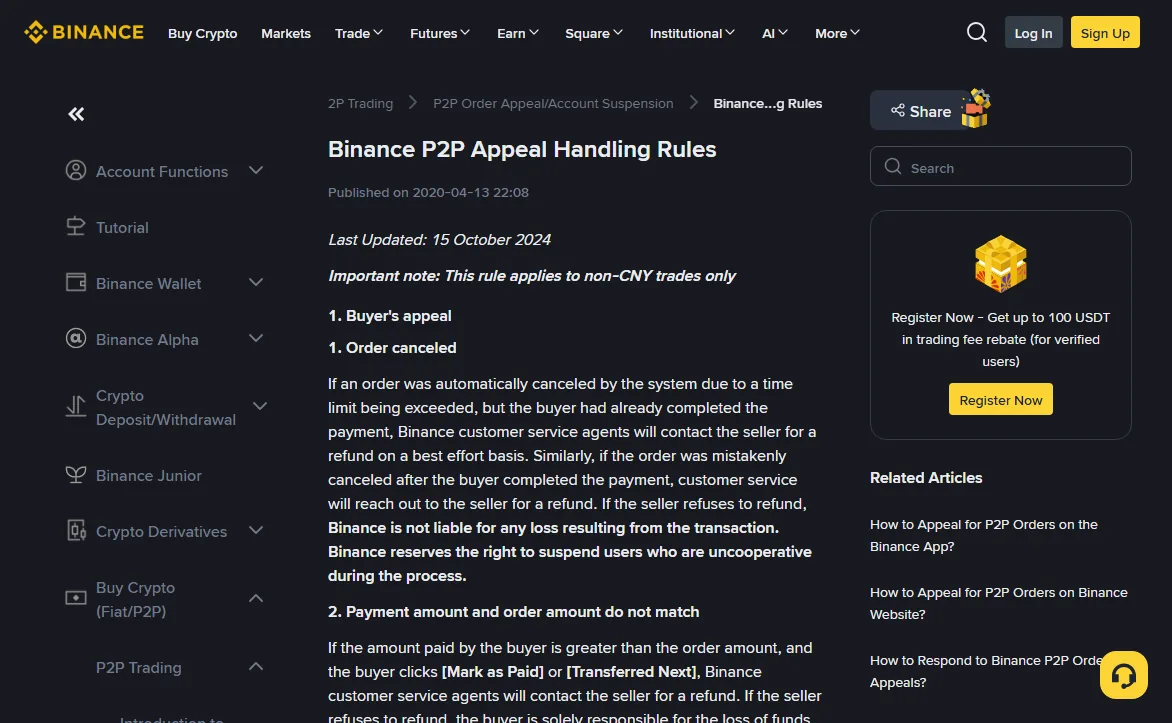This screenshot has height=723, width=1172.
Task: Select Binance Junior in the sidebar
Action: pyautogui.click(x=149, y=476)
